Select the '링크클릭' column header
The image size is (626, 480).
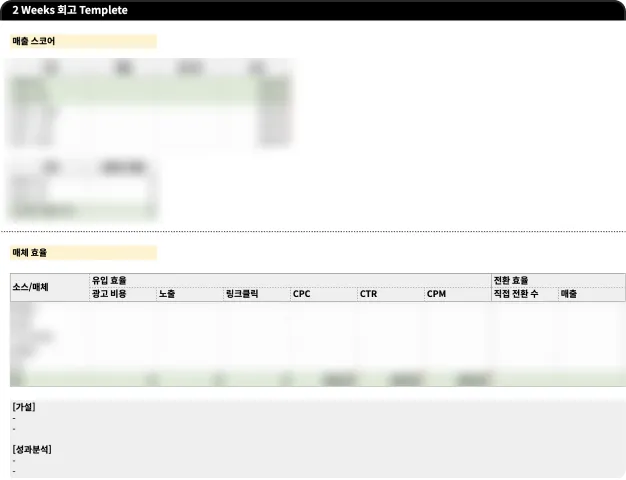[257, 294]
